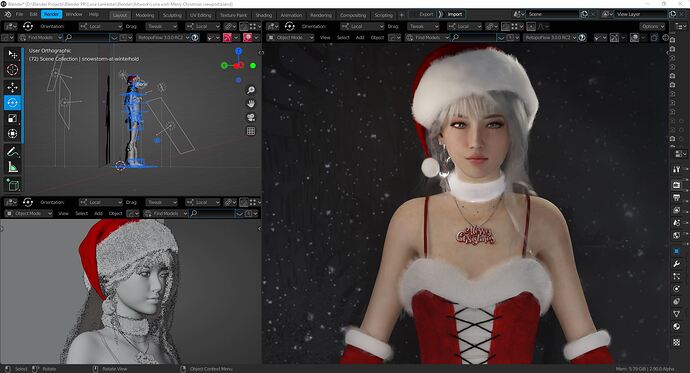Toggle camera view in small viewport
The width and height of the screenshot is (690, 373).
tap(251, 117)
